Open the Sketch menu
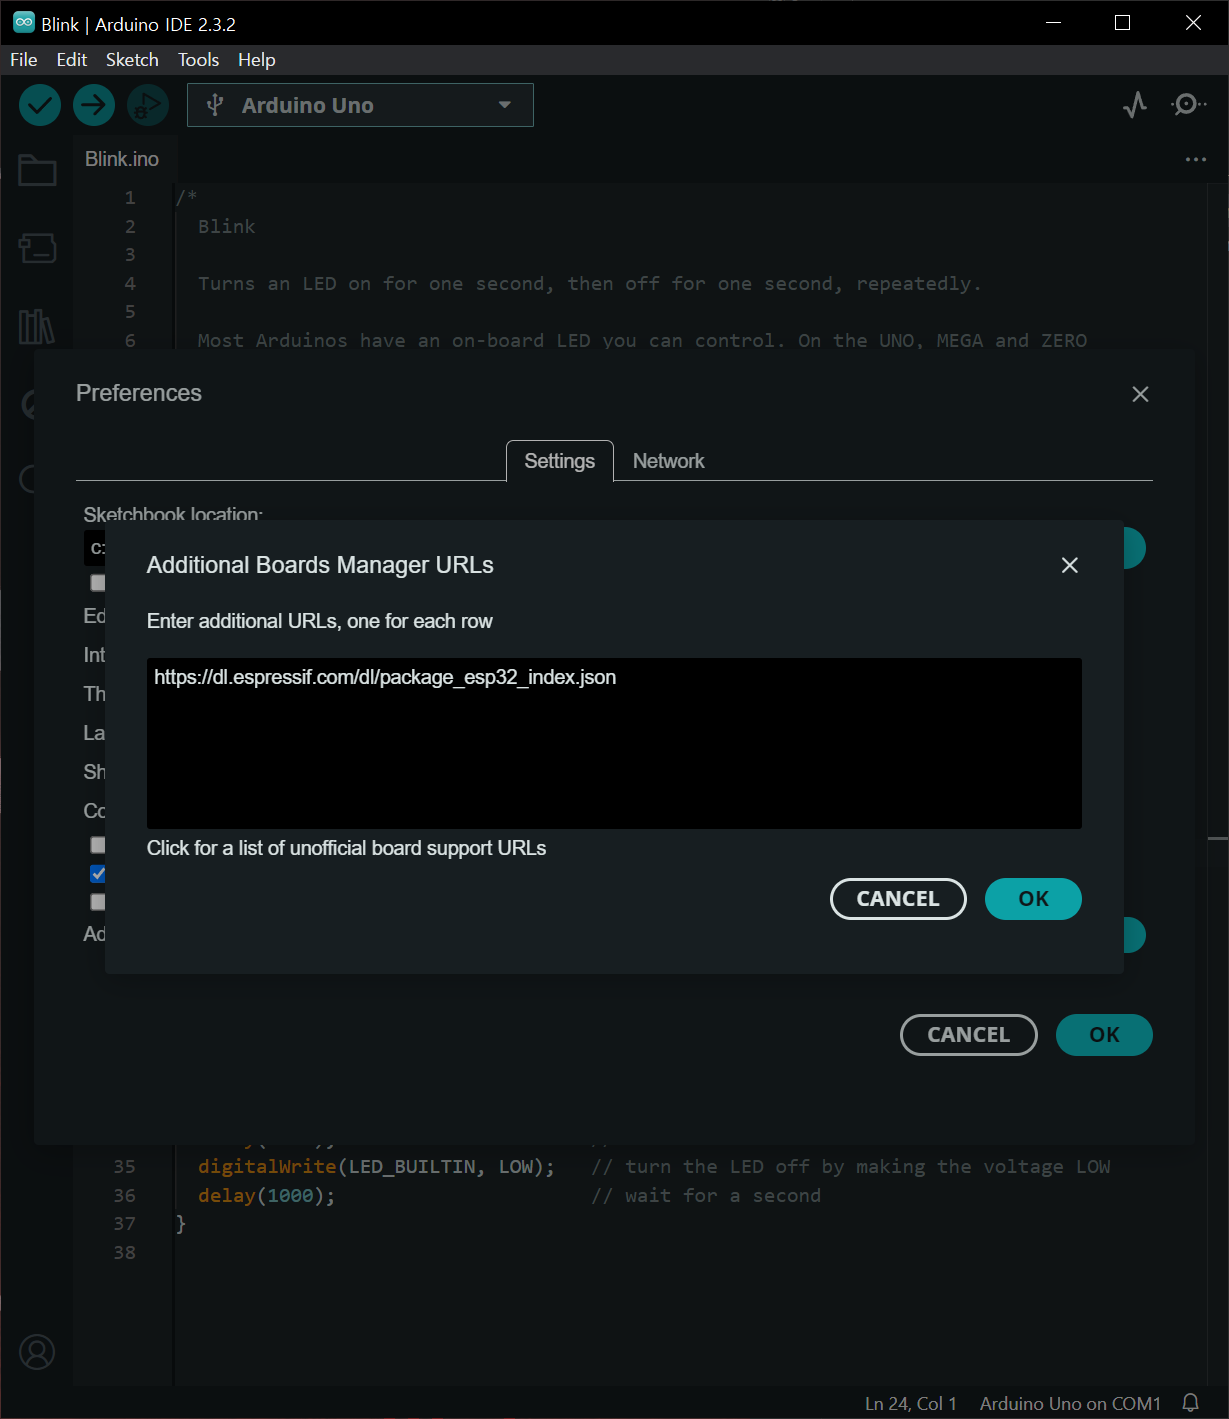1229x1419 pixels. (x=132, y=60)
